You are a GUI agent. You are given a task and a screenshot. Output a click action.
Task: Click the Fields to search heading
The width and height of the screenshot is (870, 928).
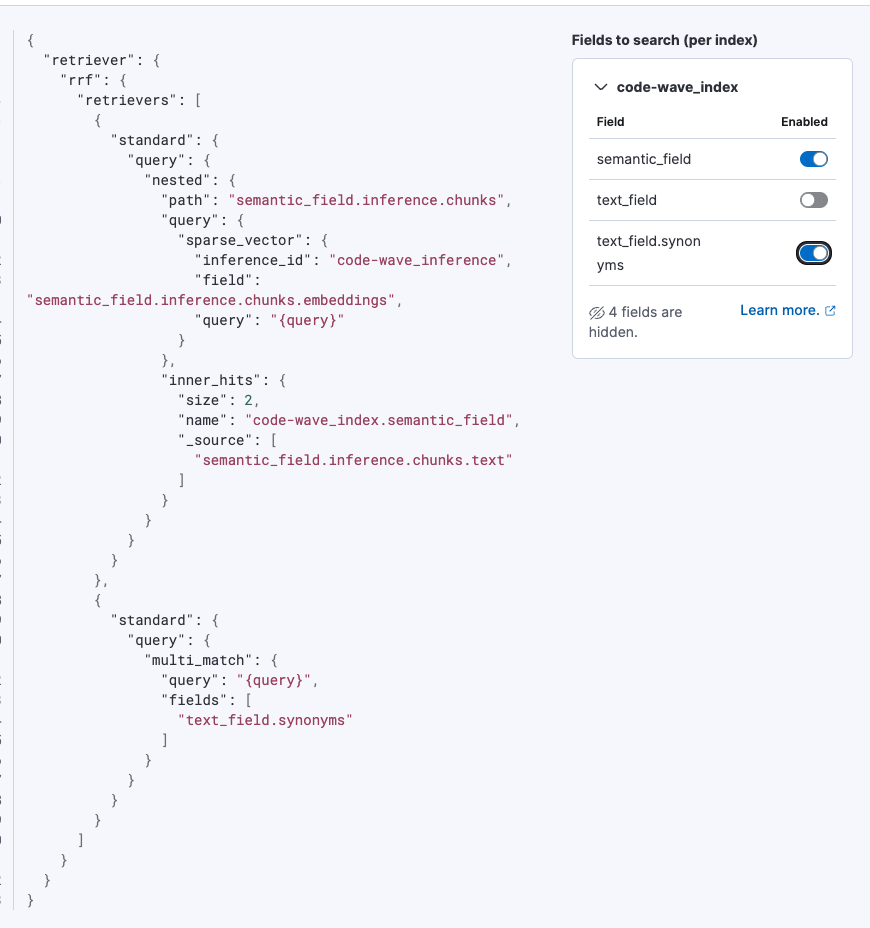pyautogui.click(x=664, y=40)
